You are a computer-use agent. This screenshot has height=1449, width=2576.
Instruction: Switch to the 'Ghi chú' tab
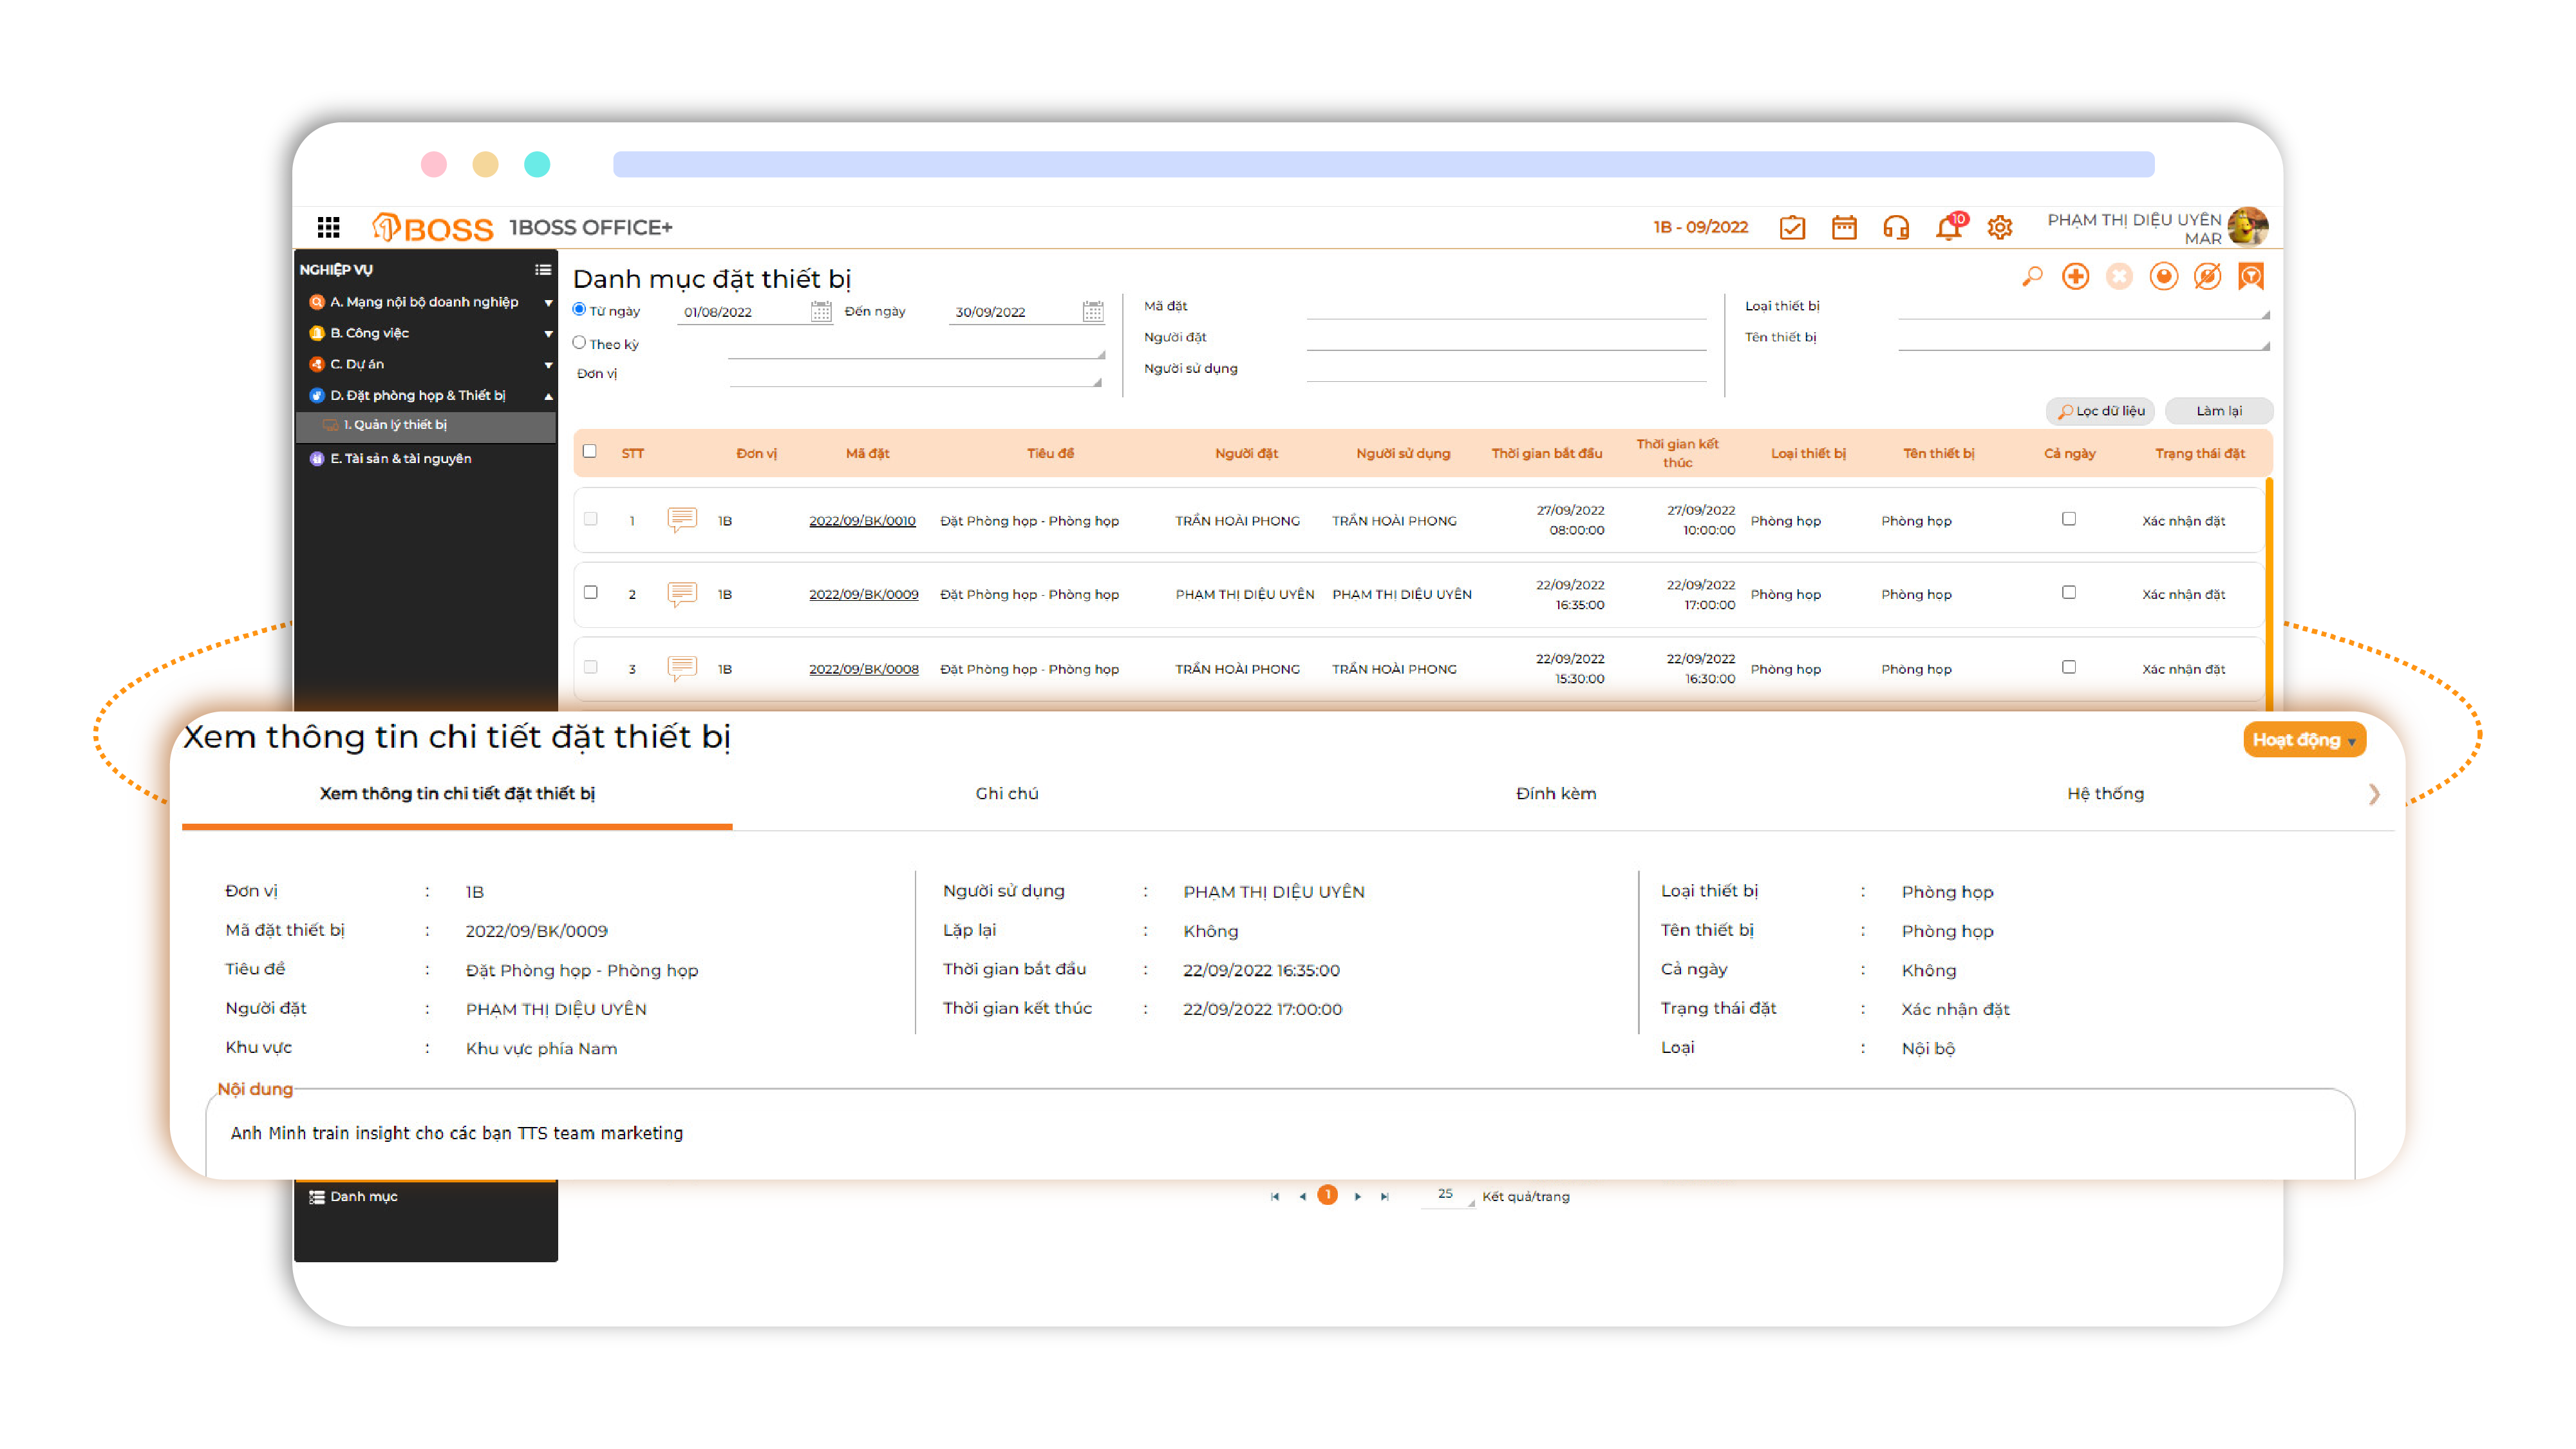tap(1006, 793)
